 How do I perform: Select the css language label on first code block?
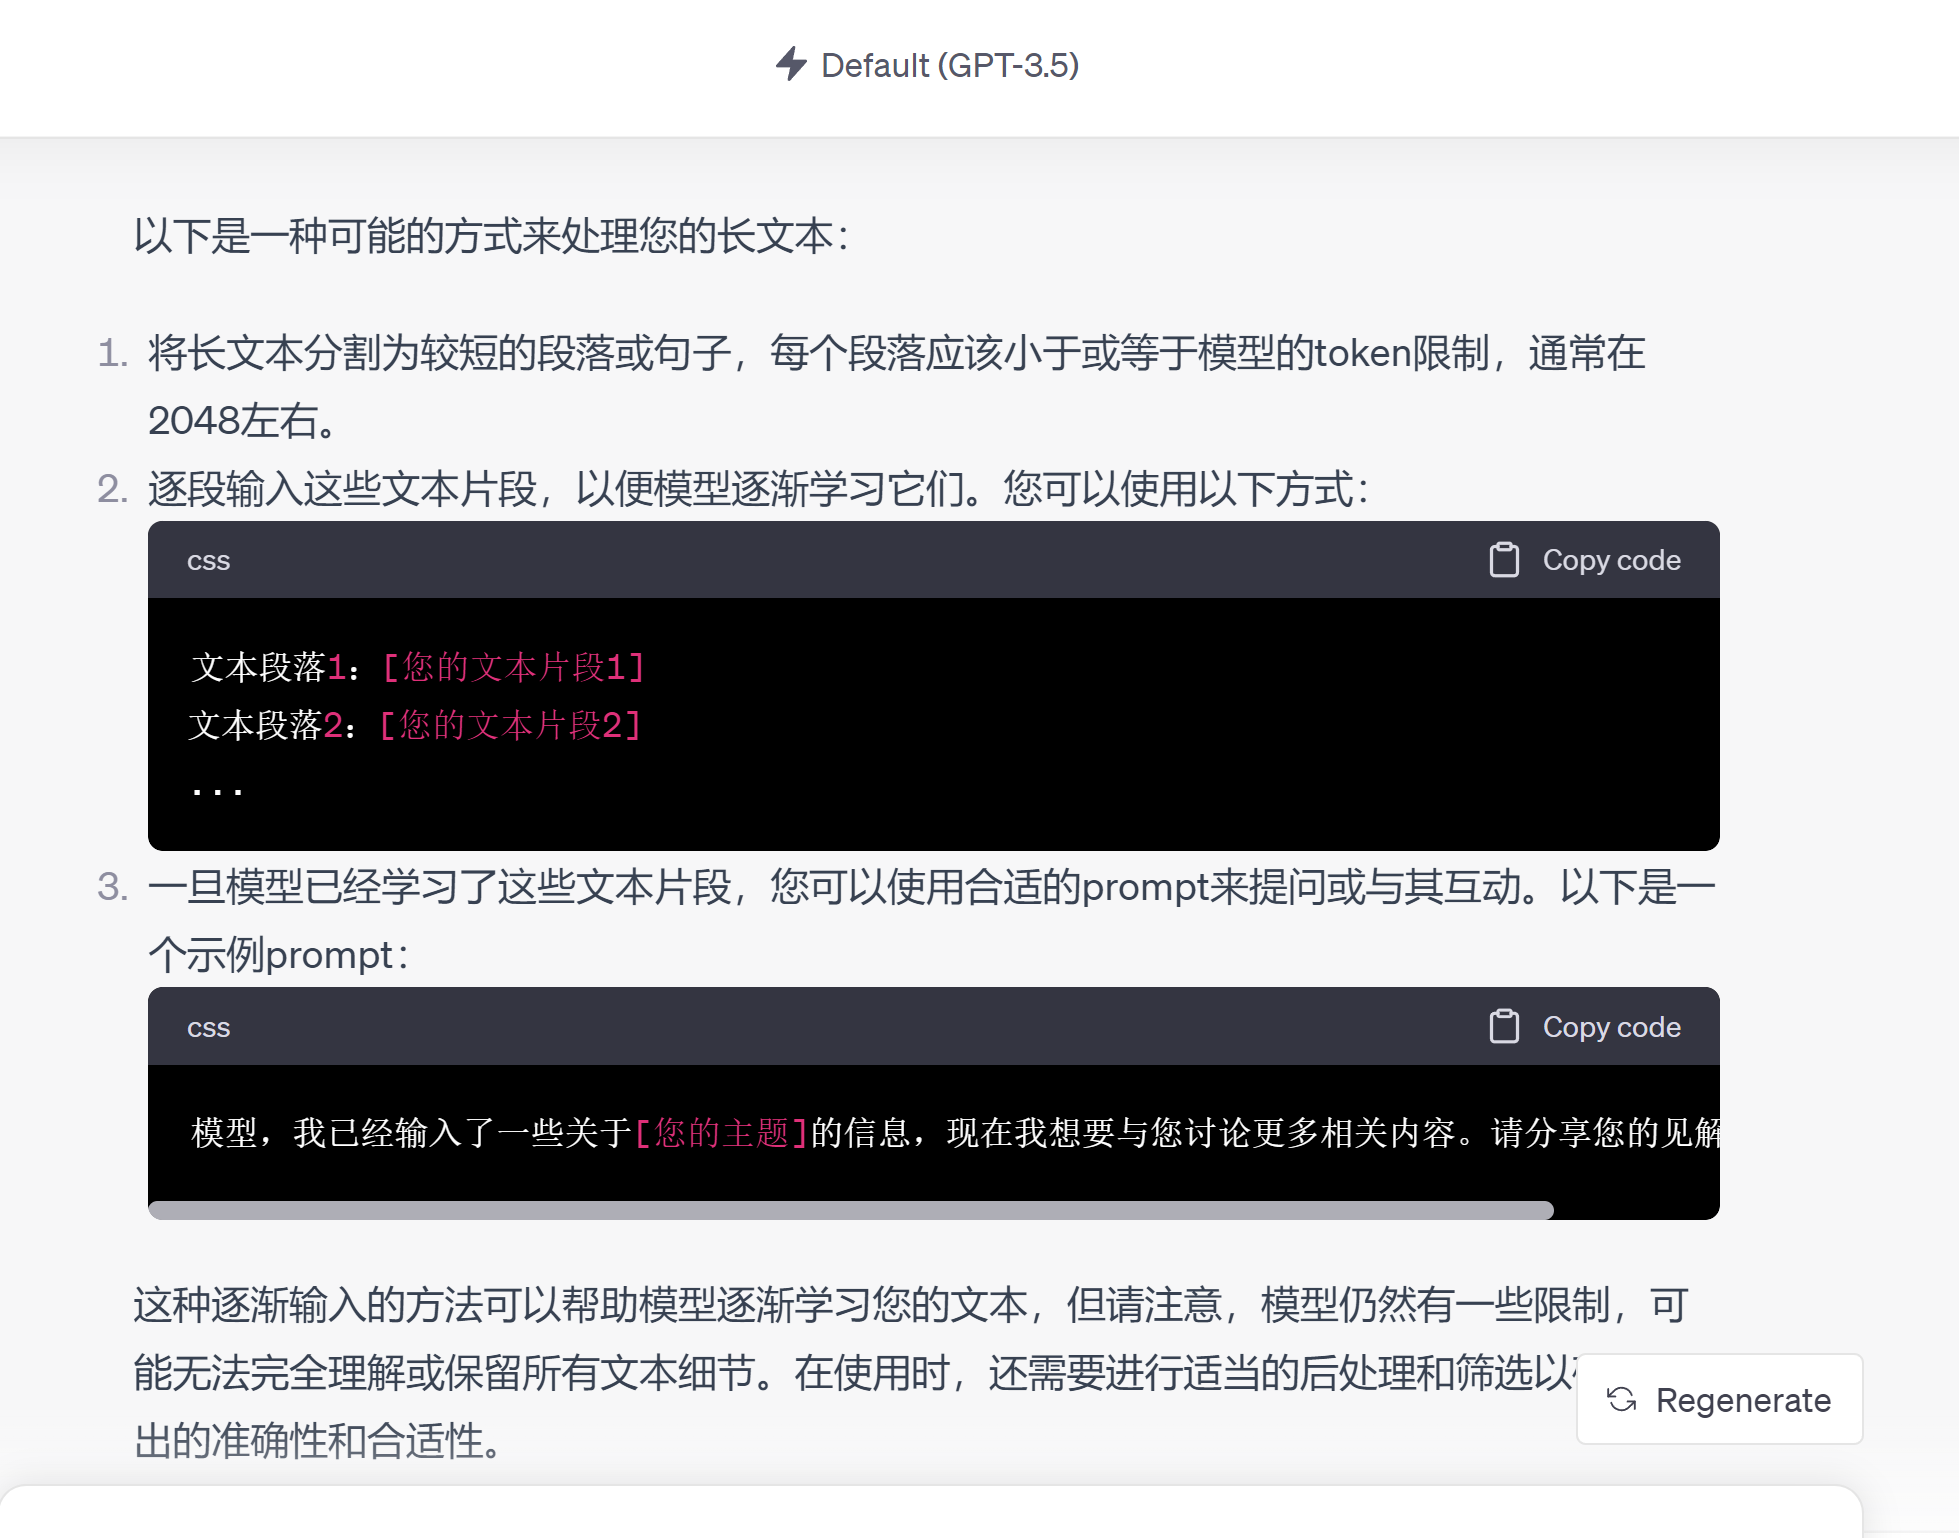click(x=208, y=561)
